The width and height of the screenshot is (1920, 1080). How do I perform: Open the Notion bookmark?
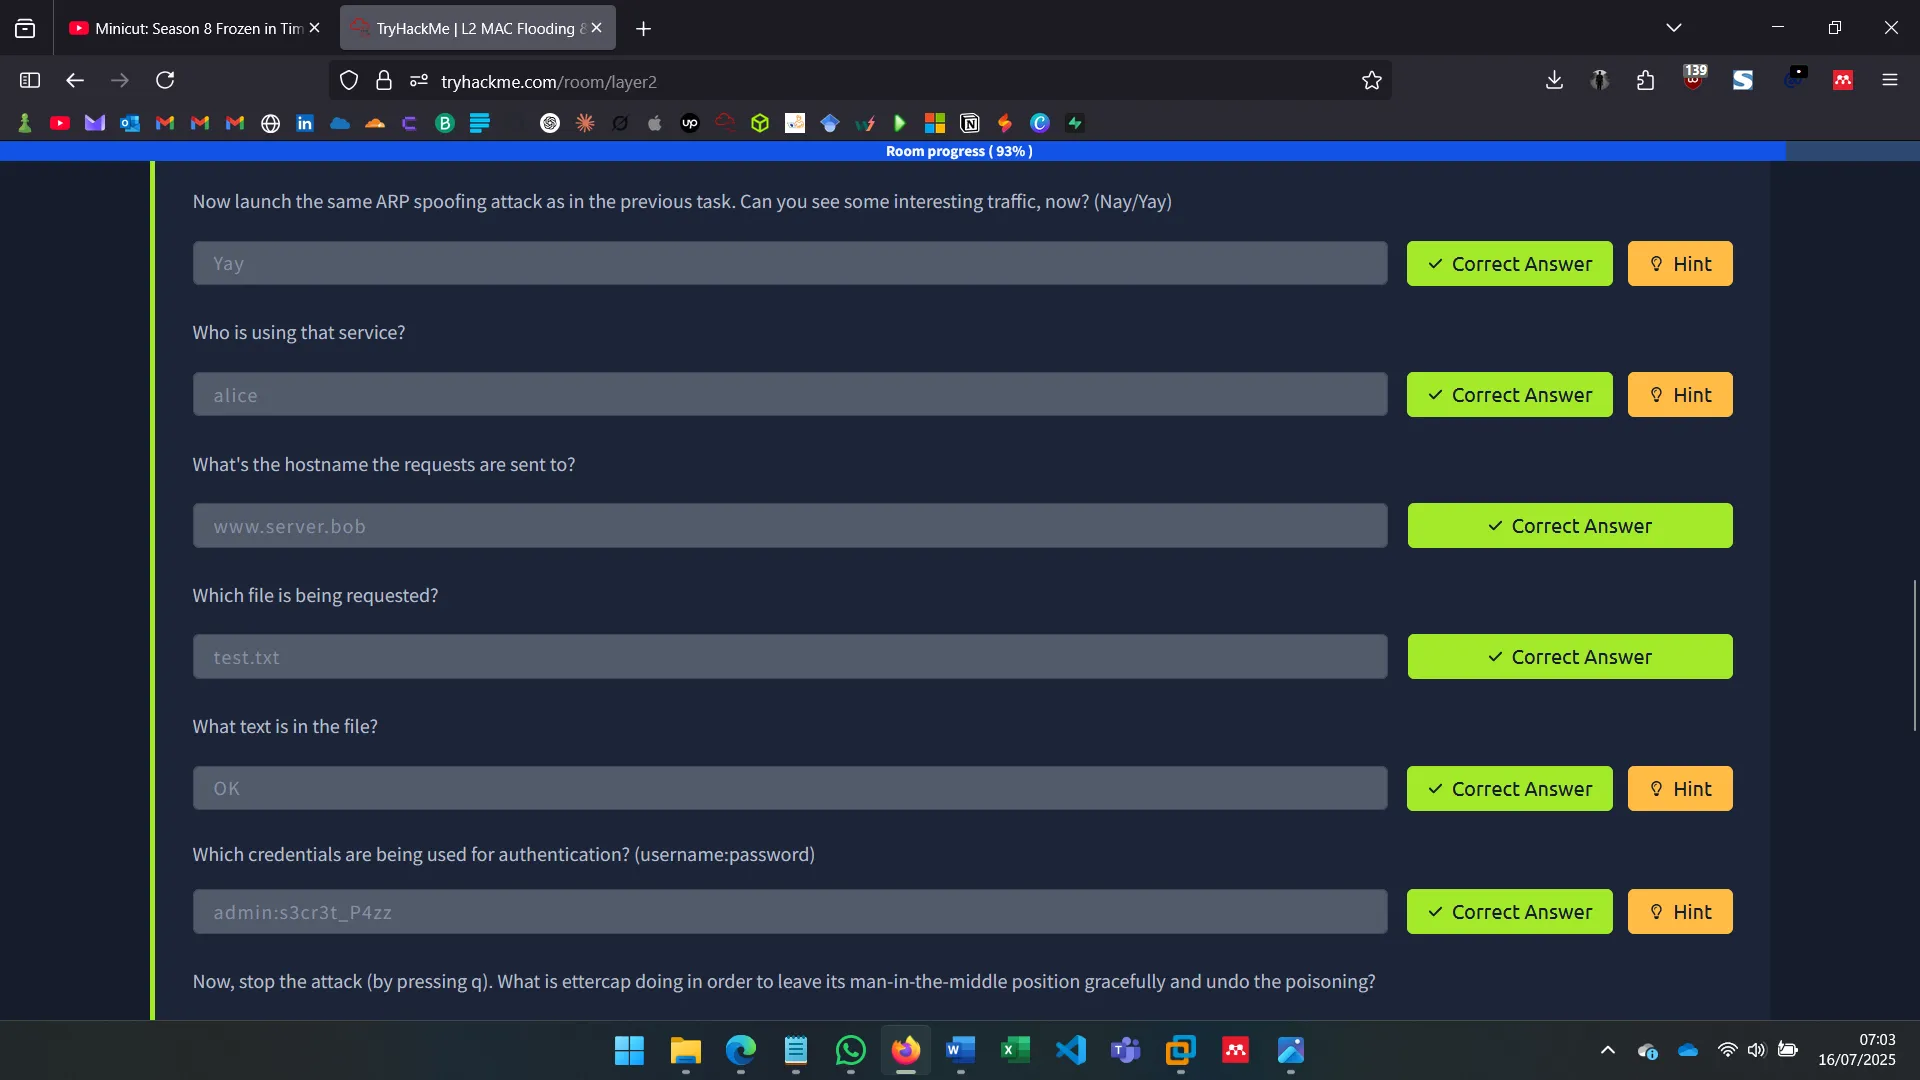(x=970, y=122)
